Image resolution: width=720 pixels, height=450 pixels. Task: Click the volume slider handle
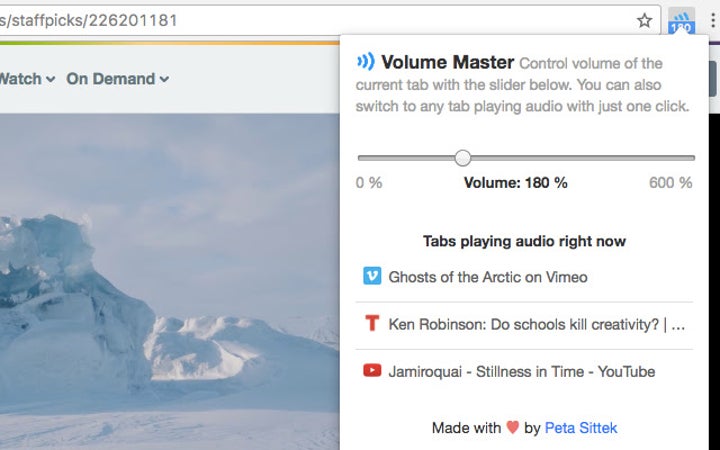[462, 158]
